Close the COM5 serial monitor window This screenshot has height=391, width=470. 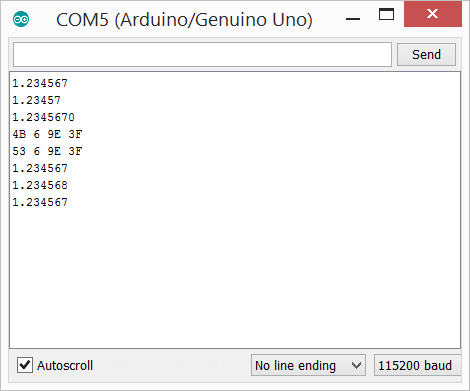(433, 14)
